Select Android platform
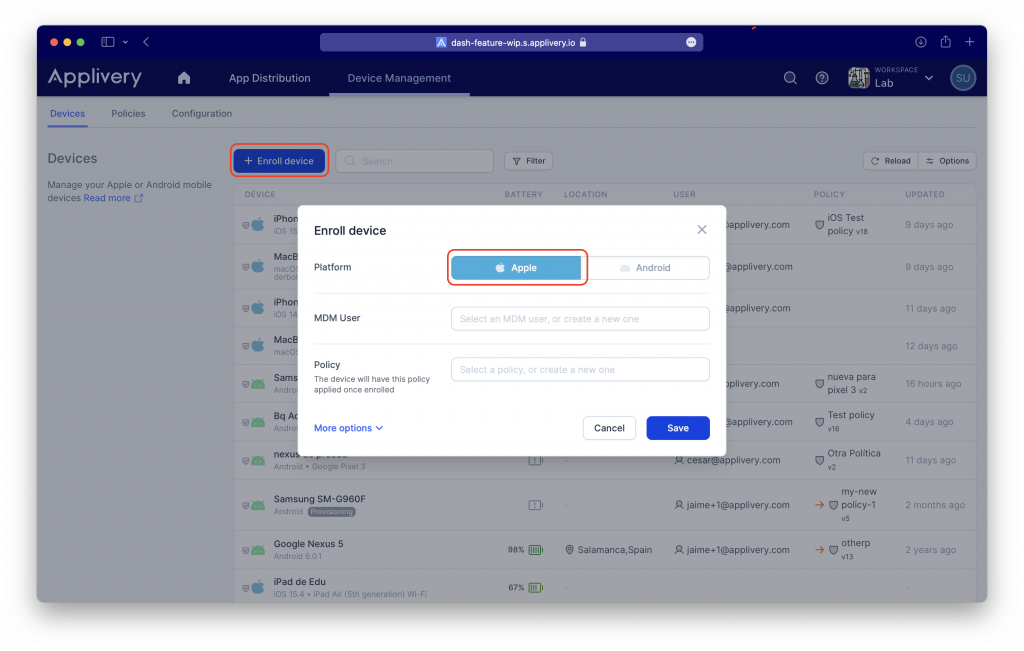This screenshot has height=651, width=1024. pyautogui.click(x=645, y=268)
